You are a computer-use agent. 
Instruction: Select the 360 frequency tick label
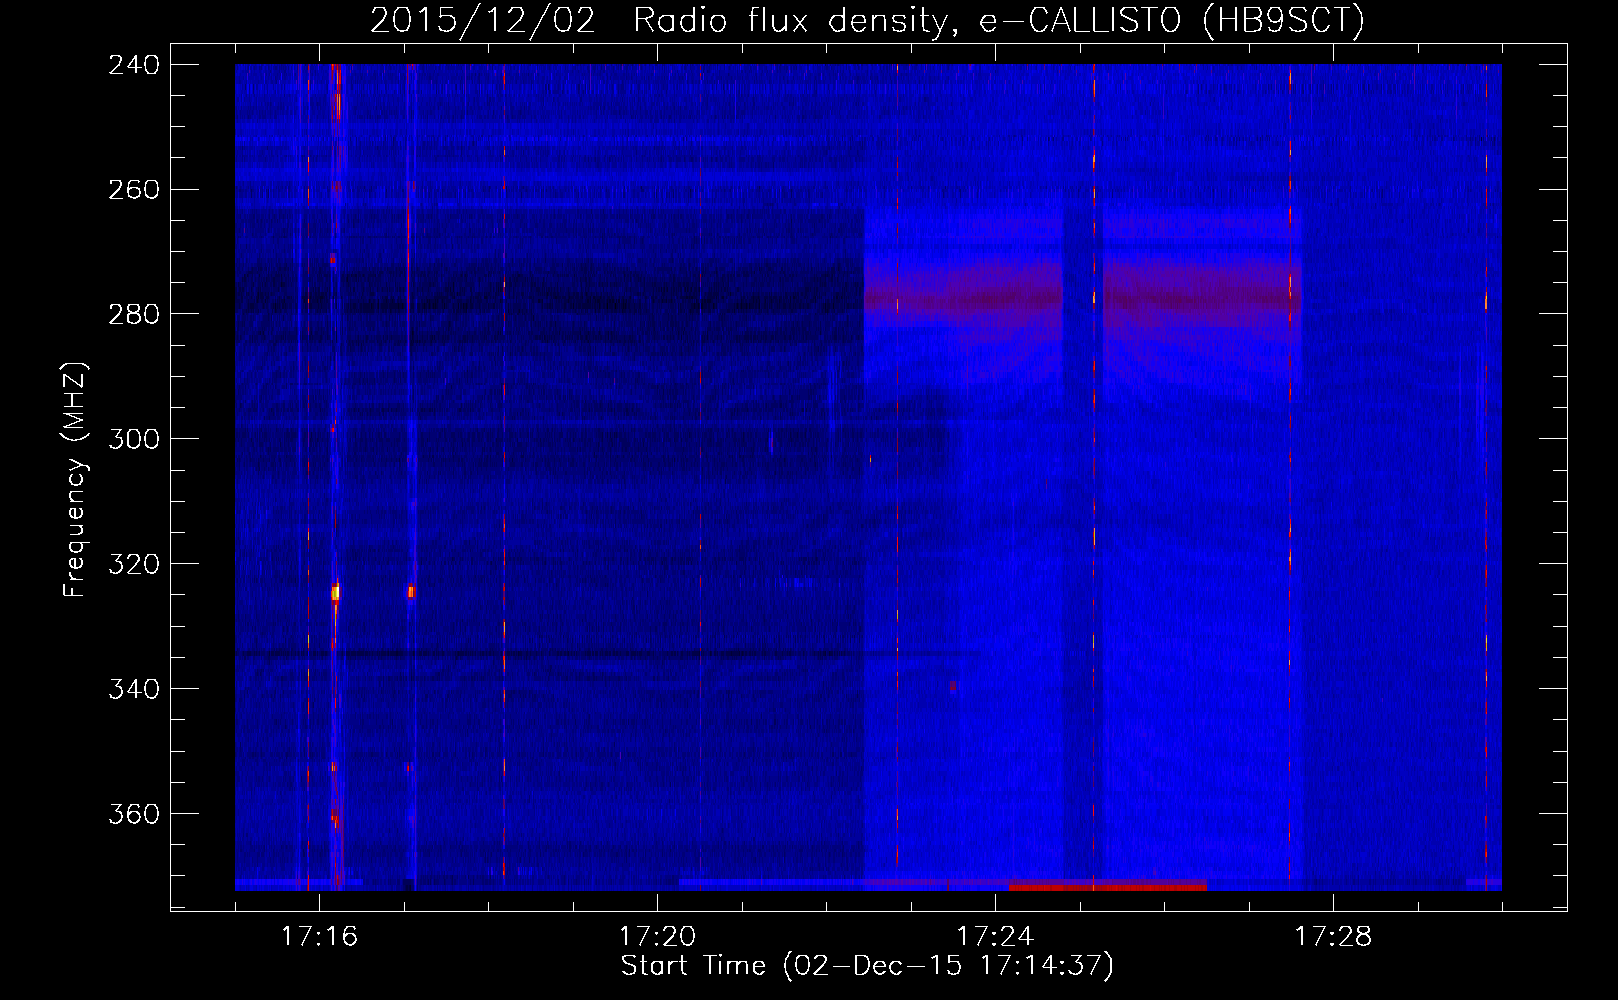tap(133, 814)
